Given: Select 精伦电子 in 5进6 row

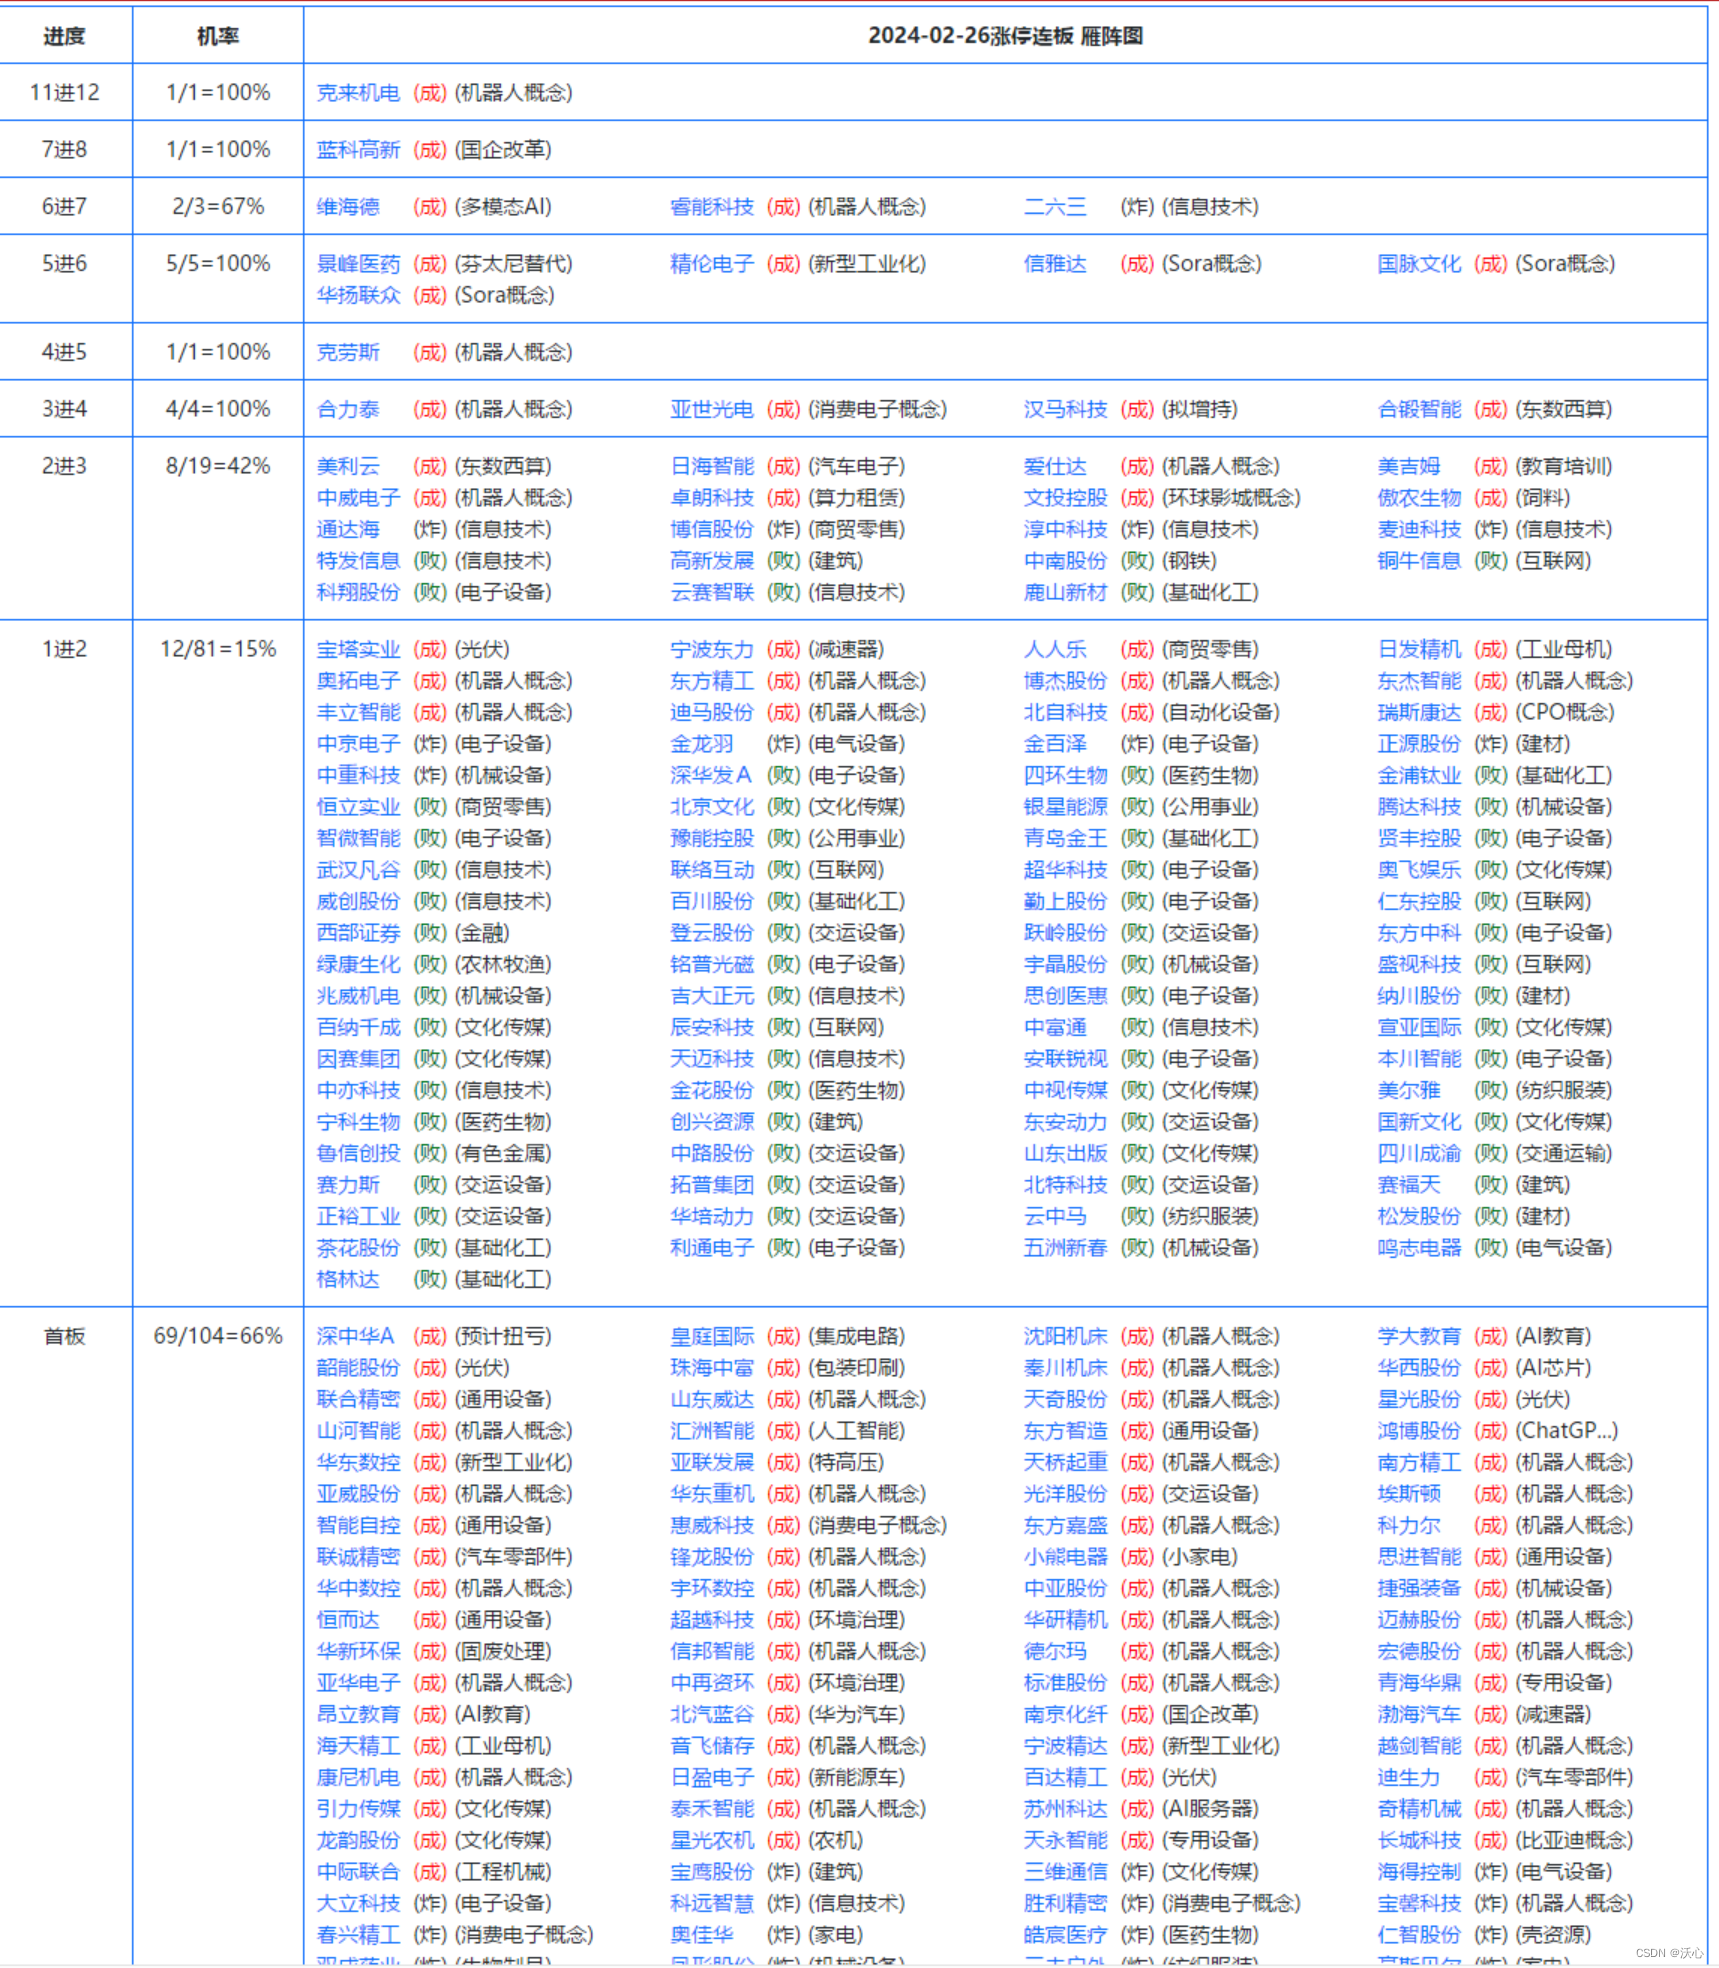Looking at the screenshot, I should 712,264.
